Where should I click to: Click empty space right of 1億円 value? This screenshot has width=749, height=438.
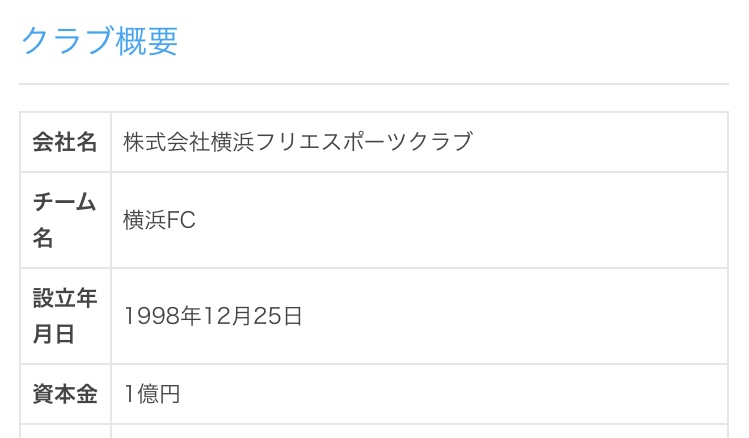coord(454,394)
